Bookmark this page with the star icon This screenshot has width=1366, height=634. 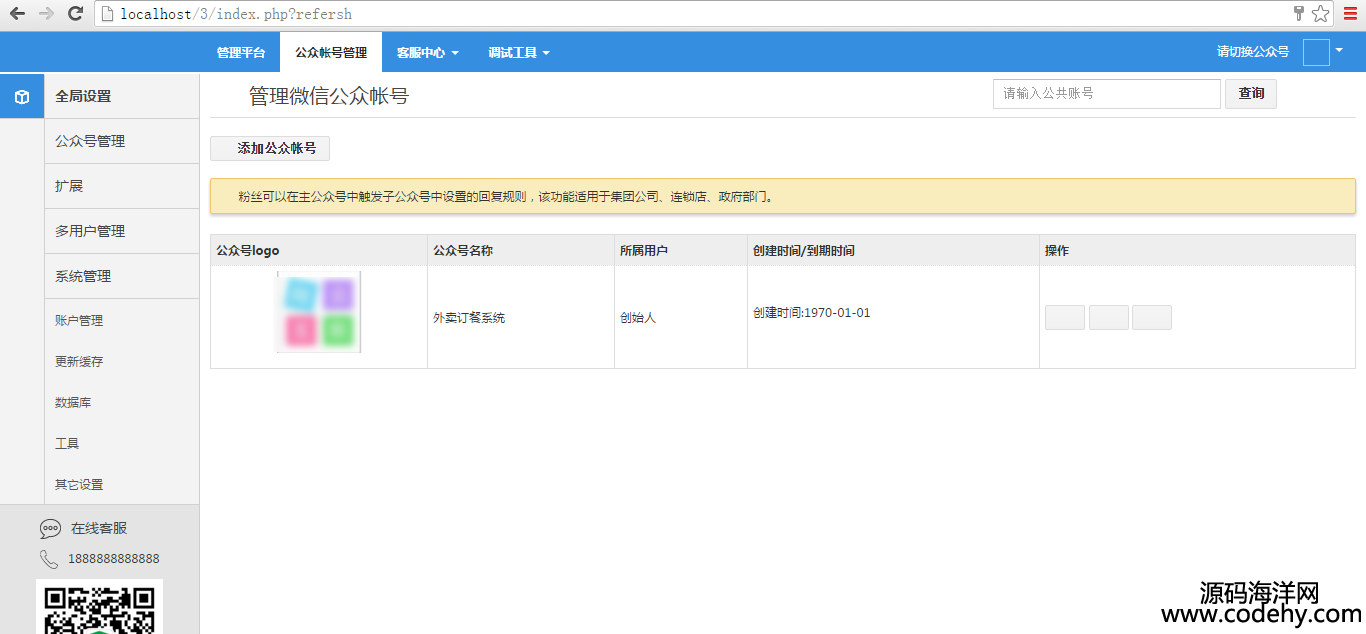coord(1320,14)
